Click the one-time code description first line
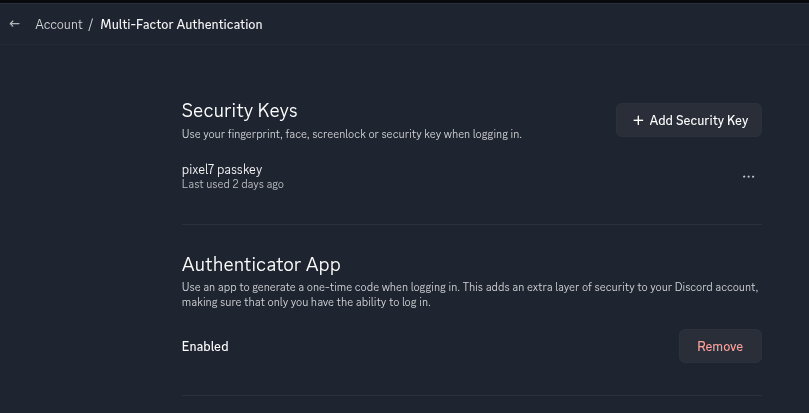 (x=470, y=287)
